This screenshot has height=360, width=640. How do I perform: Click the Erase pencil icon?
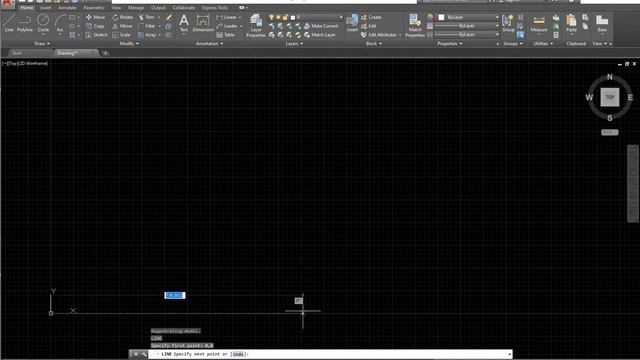click(169, 17)
